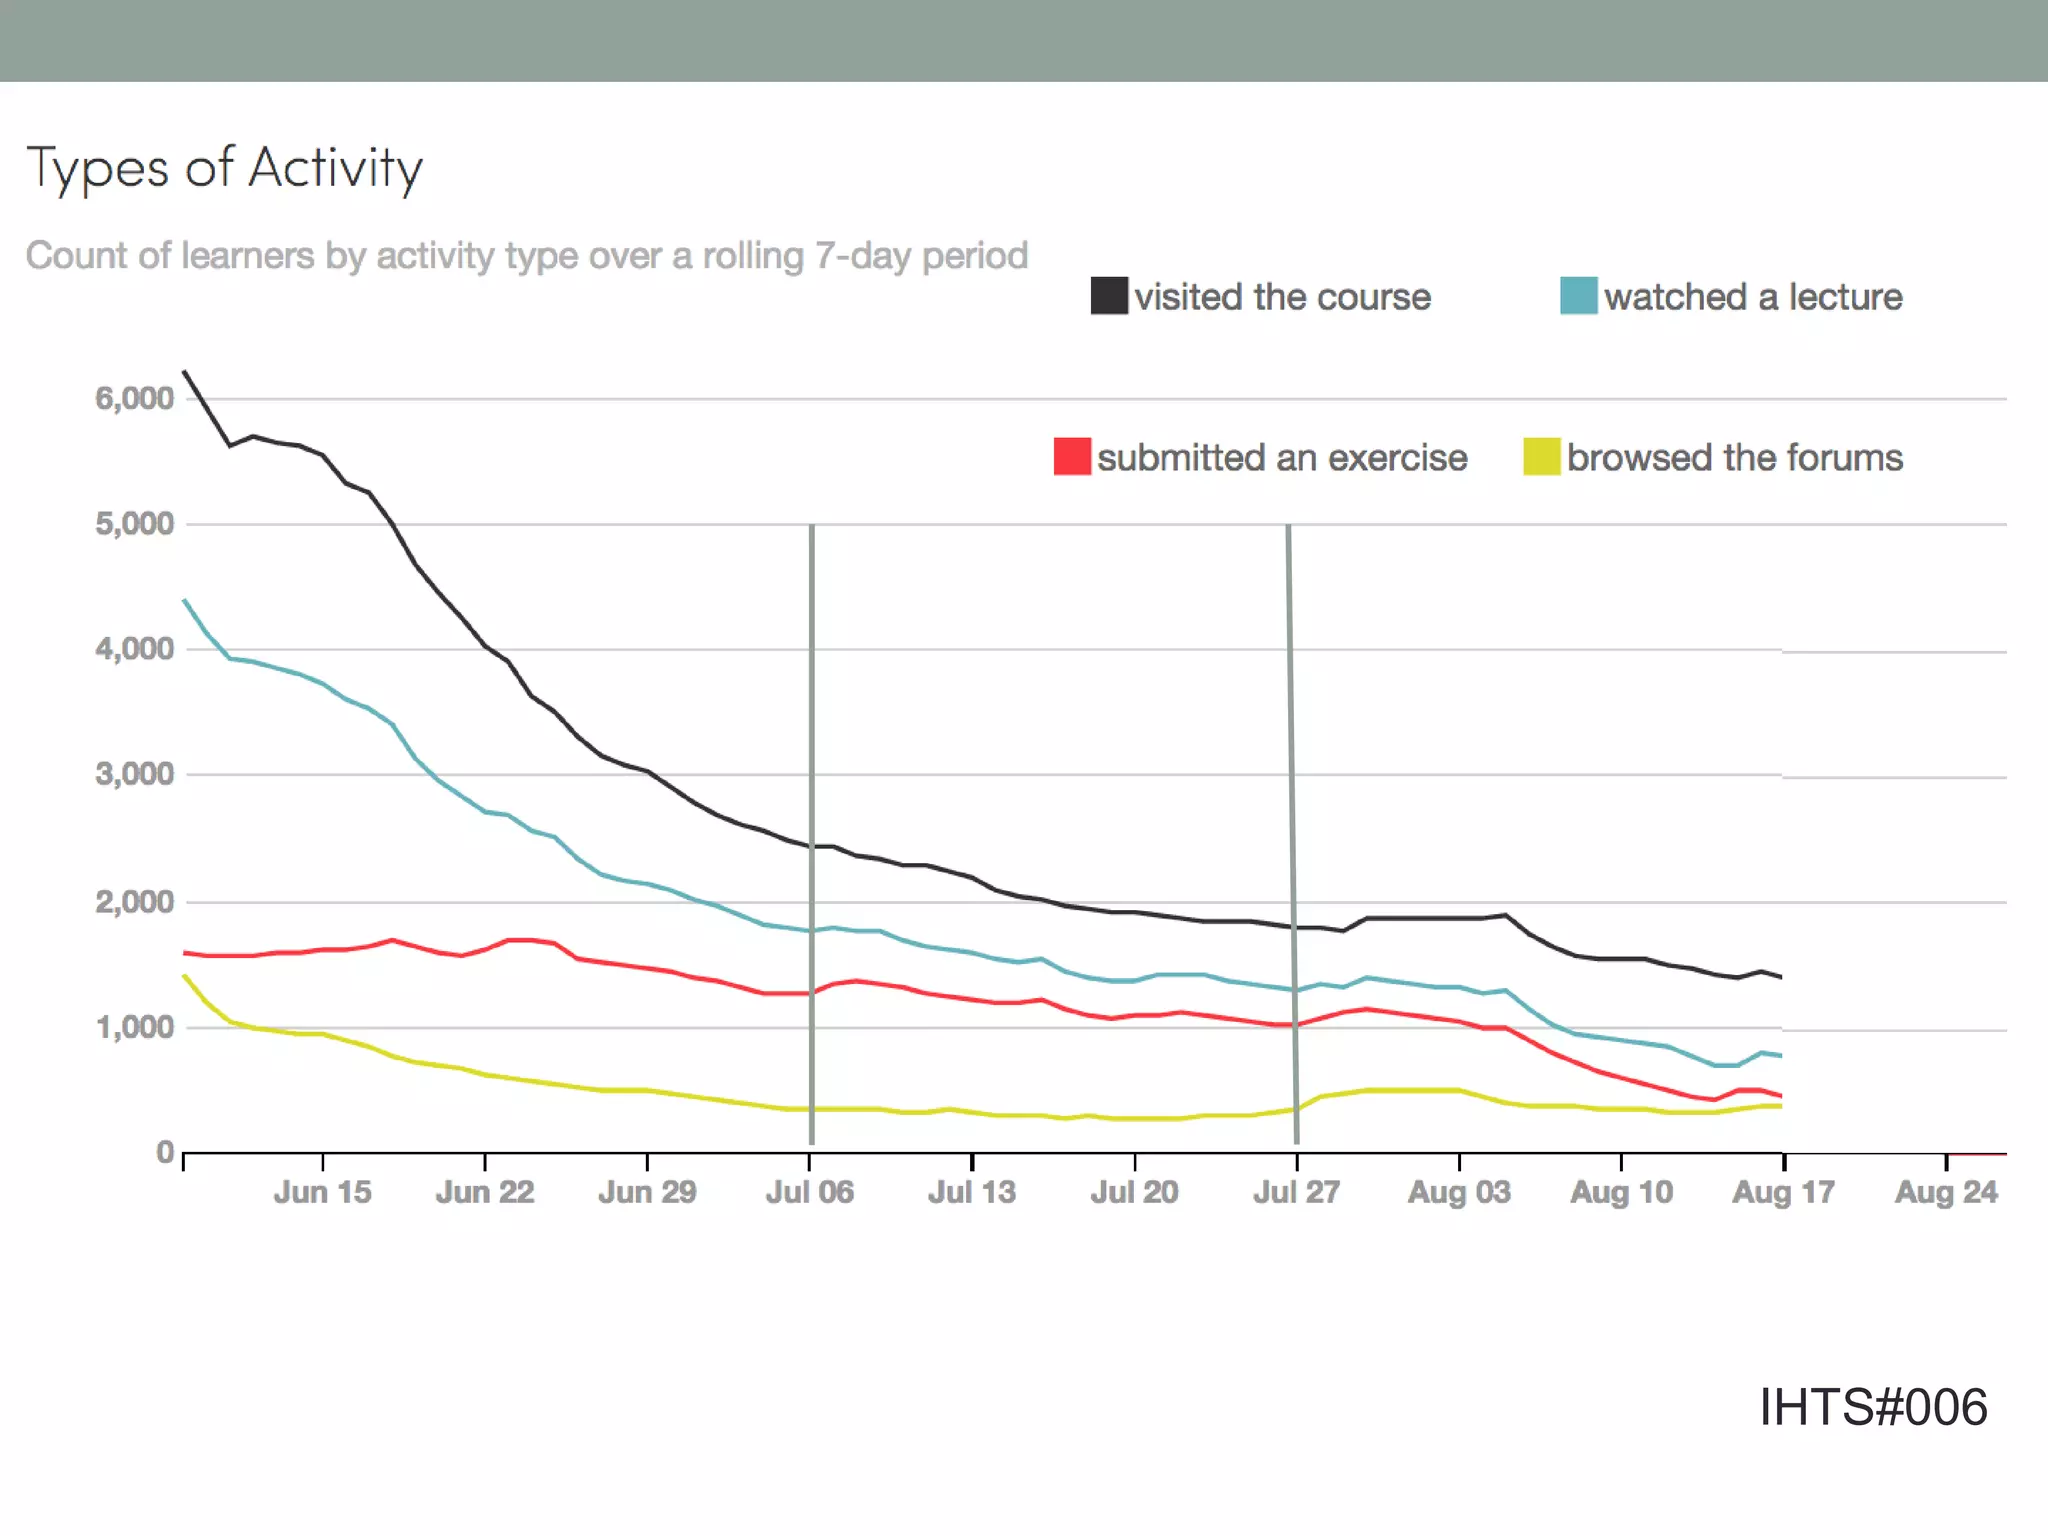
Task: Click the Jun 15 x-axis date label
Action: point(322,1192)
